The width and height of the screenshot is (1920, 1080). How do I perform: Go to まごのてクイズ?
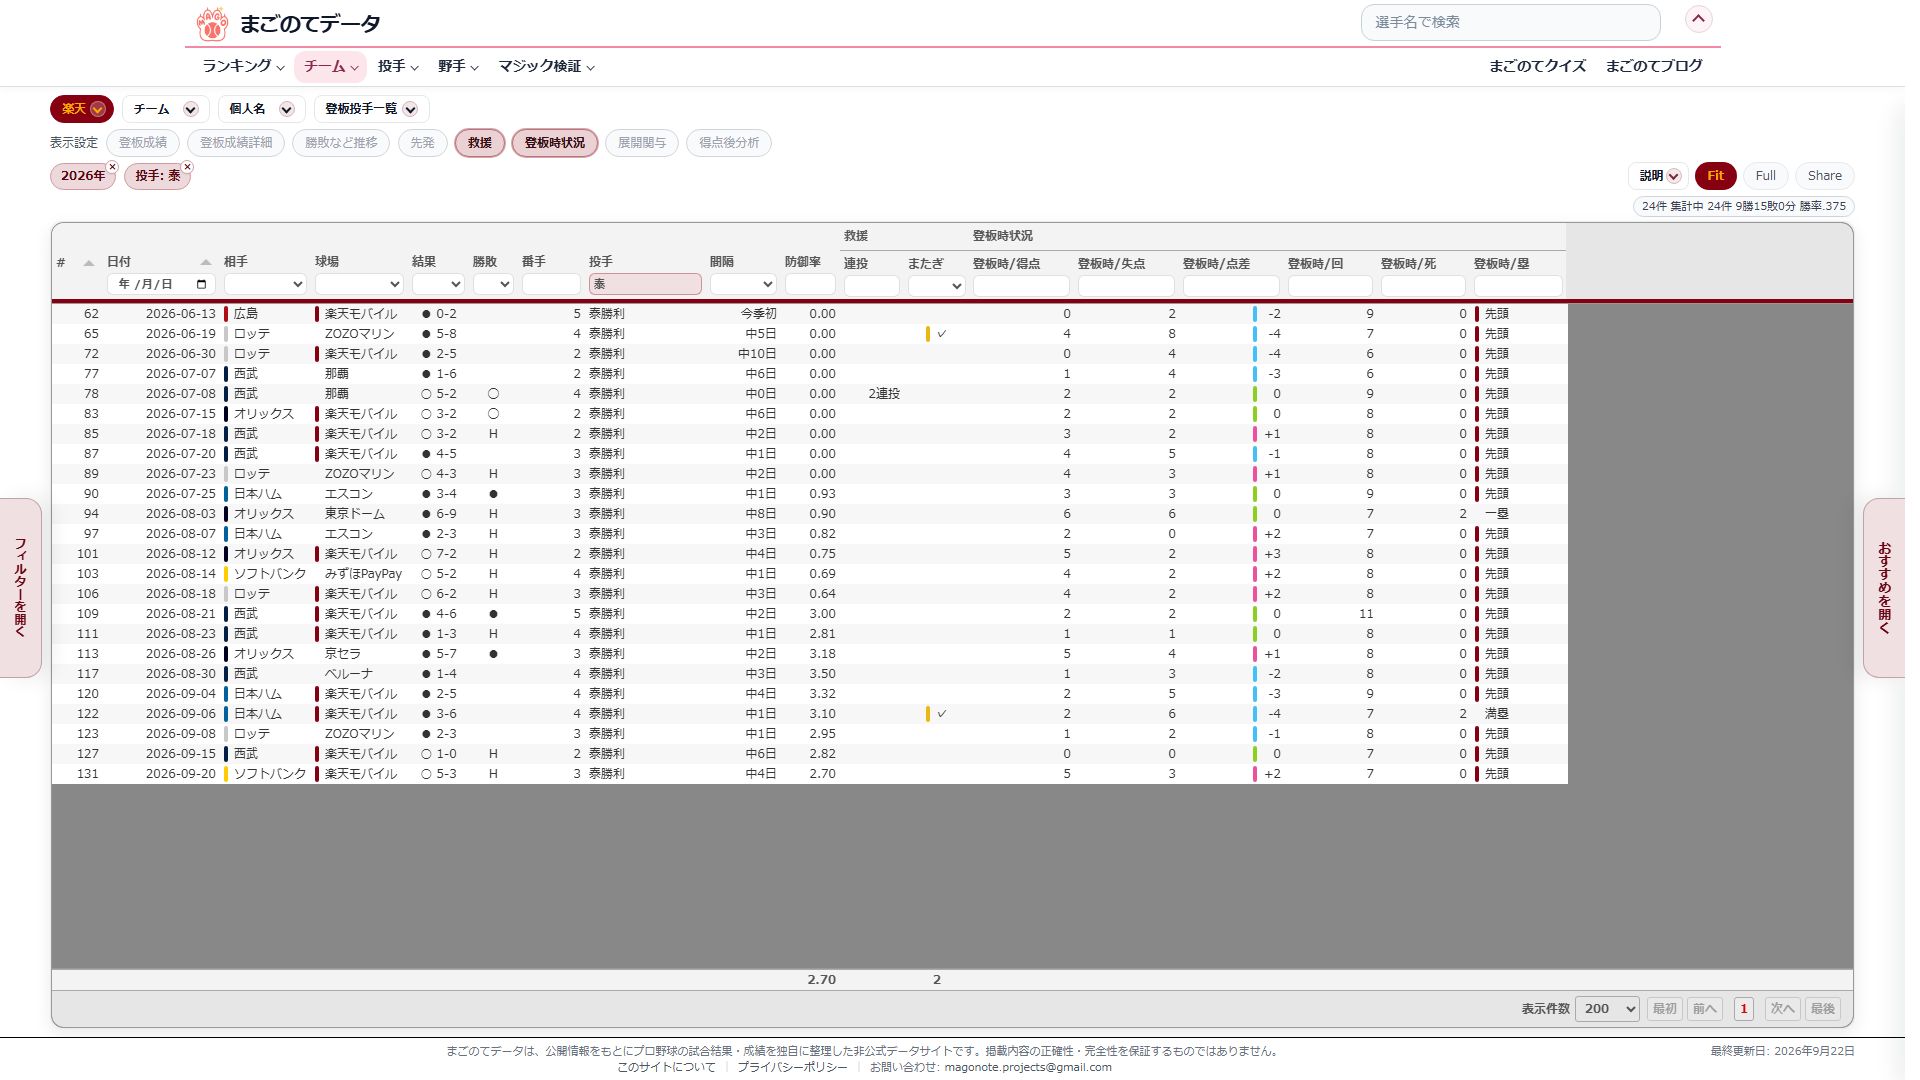pyautogui.click(x=1537, y=66)
